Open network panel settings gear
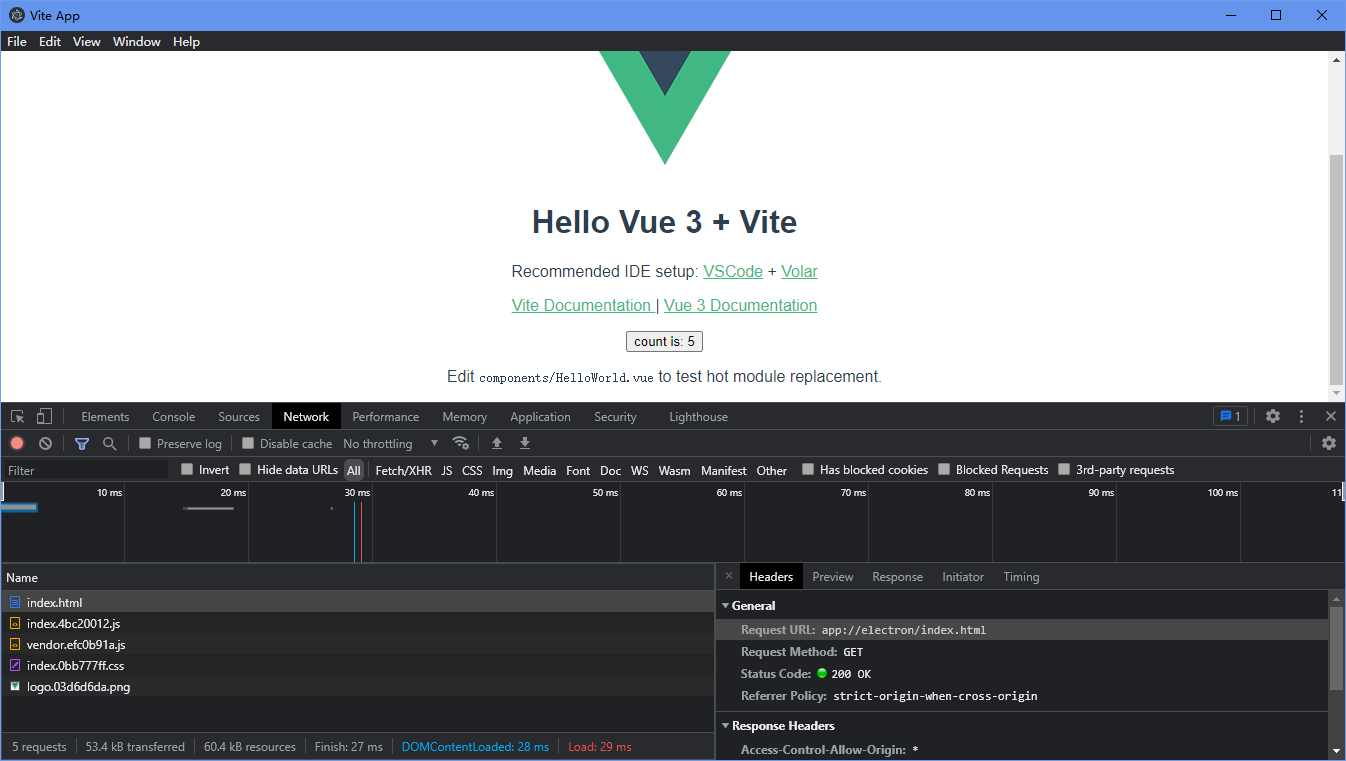 [1329, 443]
